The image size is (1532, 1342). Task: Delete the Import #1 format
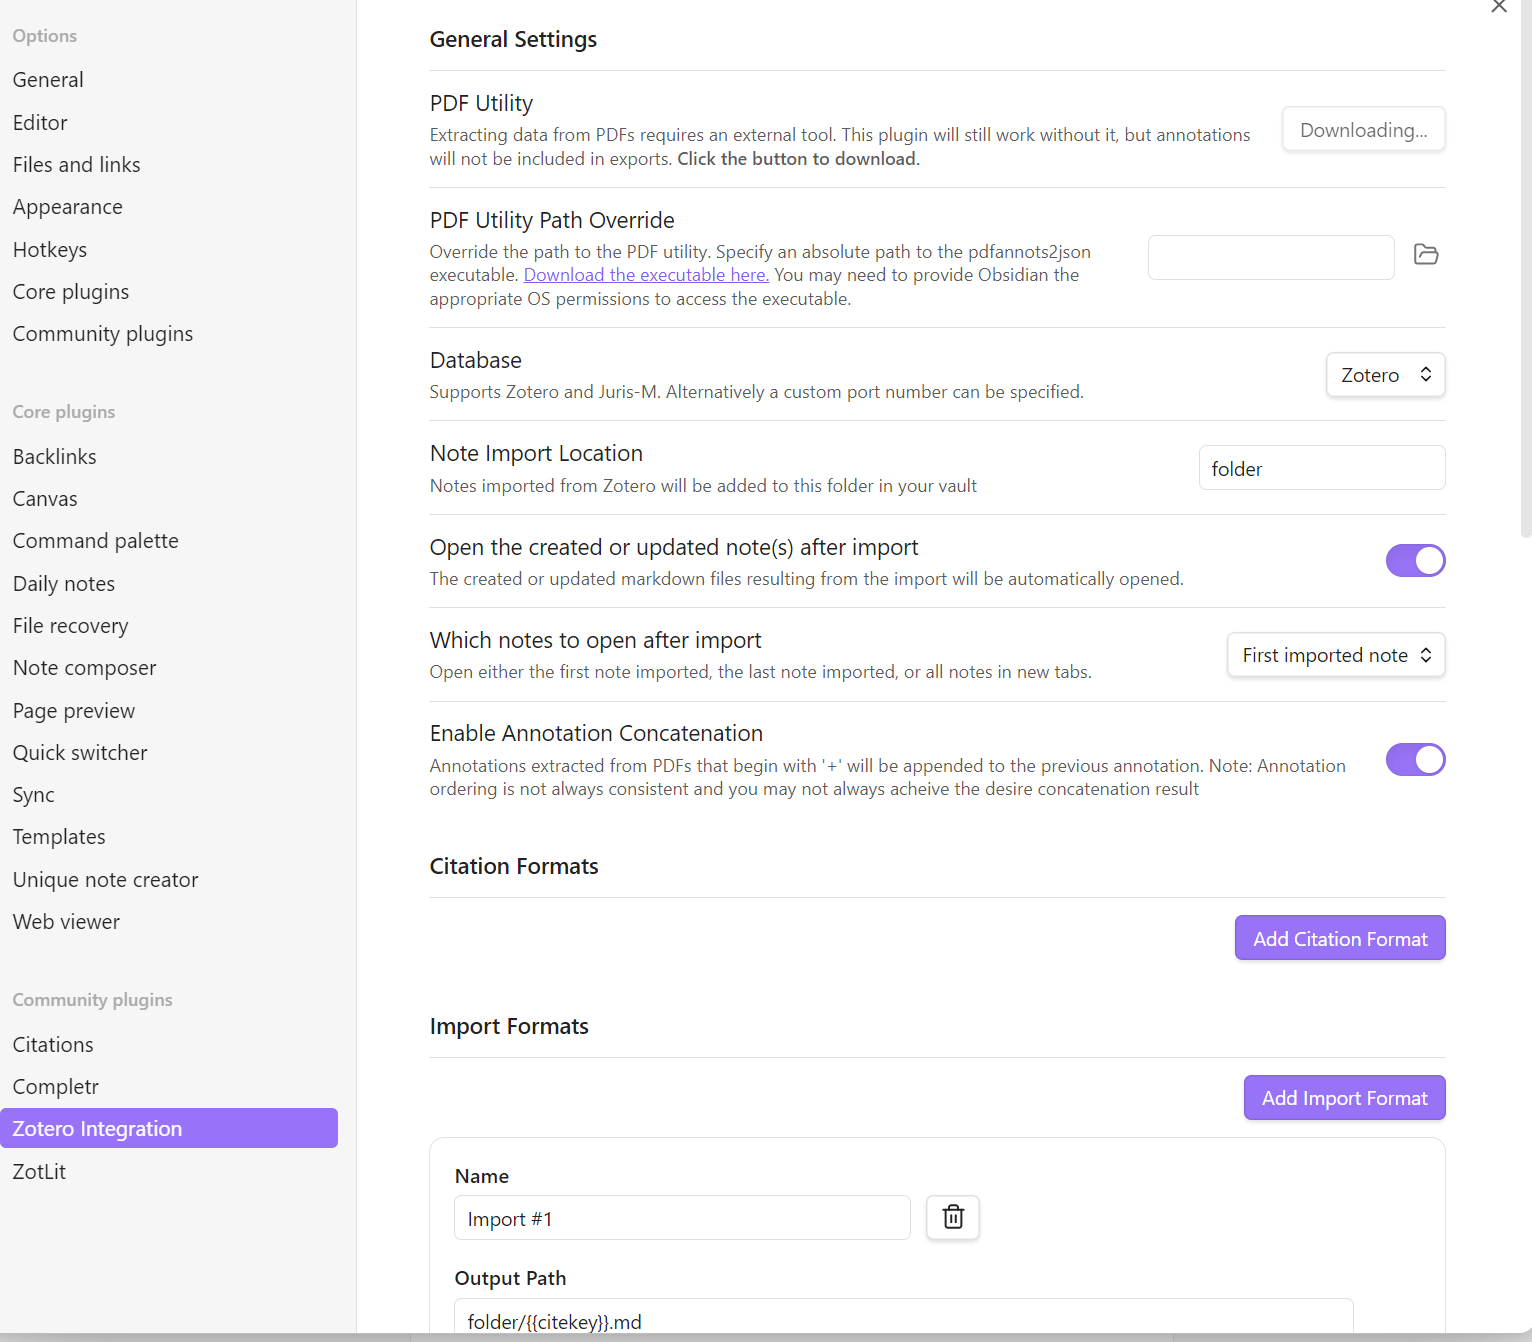(x=952, y=1218)
